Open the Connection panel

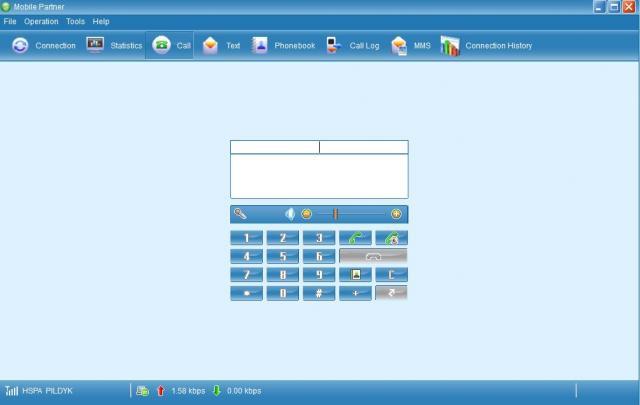[x=44, y=46]
